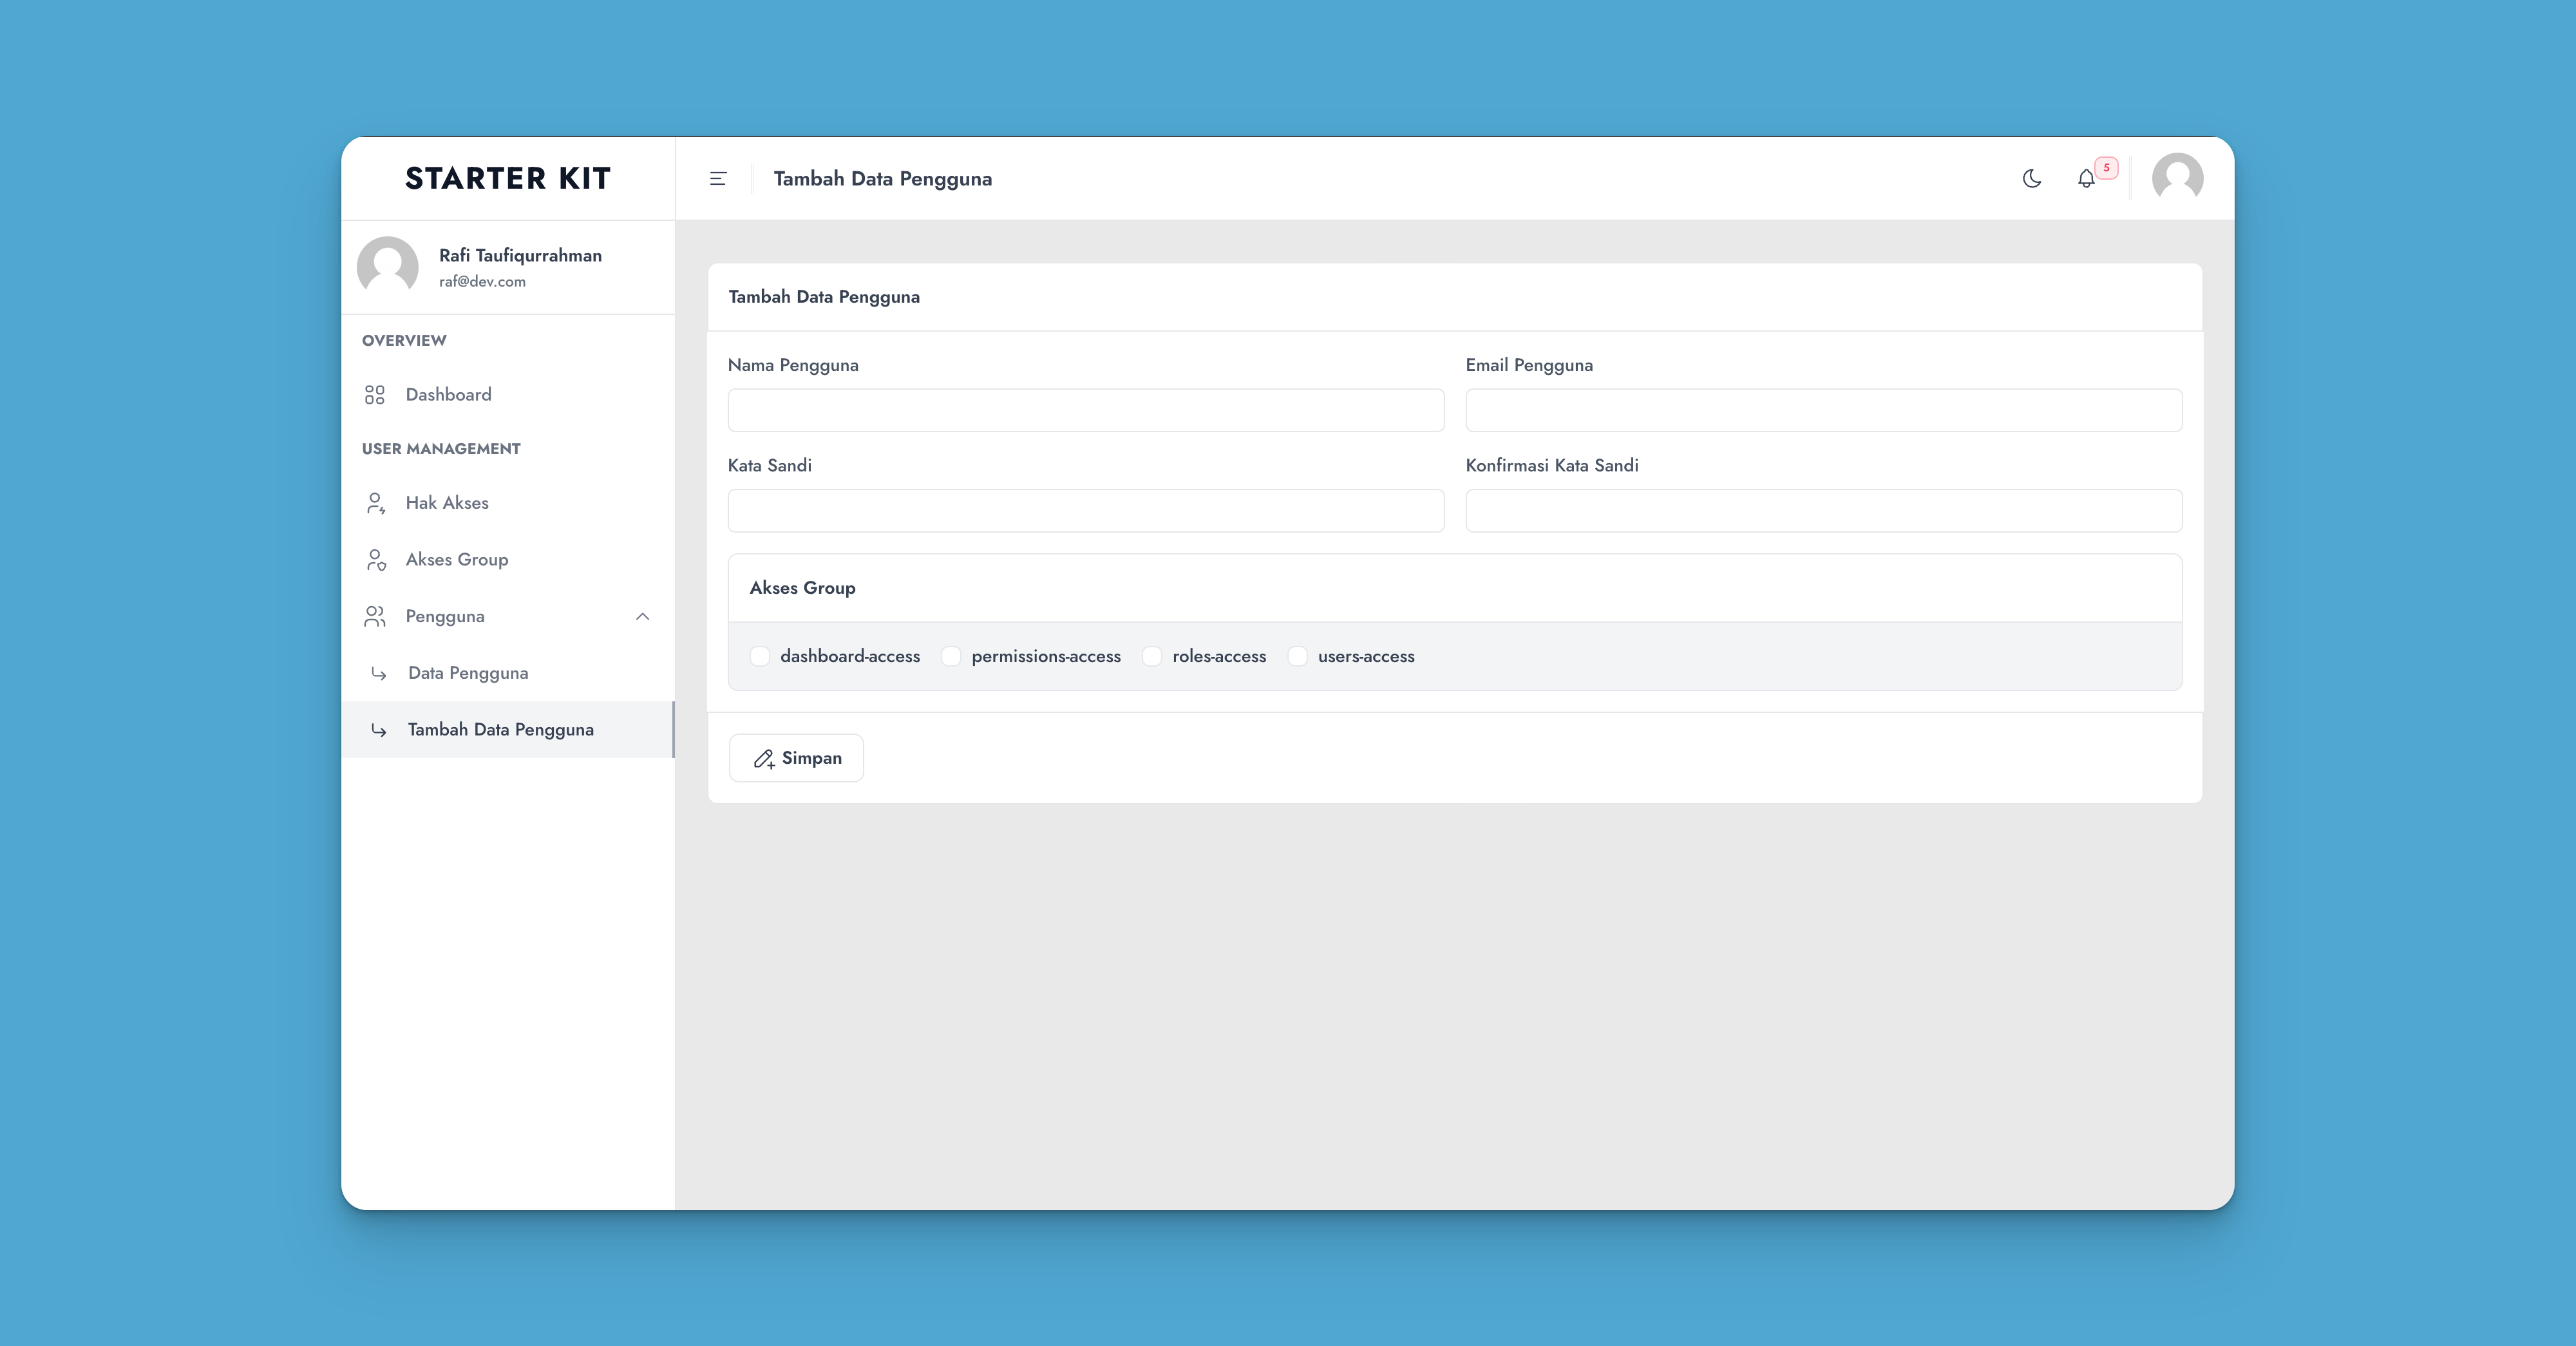
Task: Open notifications bell icon
Action: [2086, 179]
